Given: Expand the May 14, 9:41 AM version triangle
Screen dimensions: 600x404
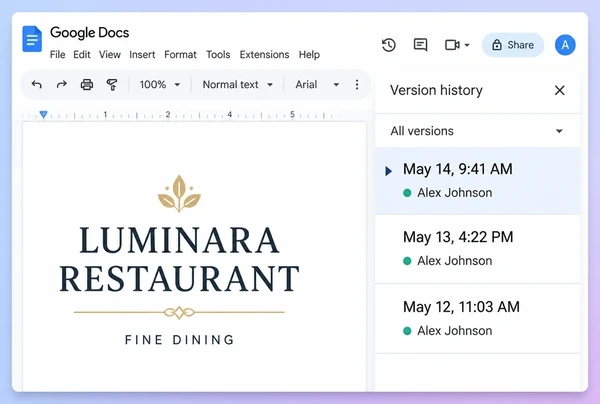Looking at the screenshot, I should click(x=388, y=171).
